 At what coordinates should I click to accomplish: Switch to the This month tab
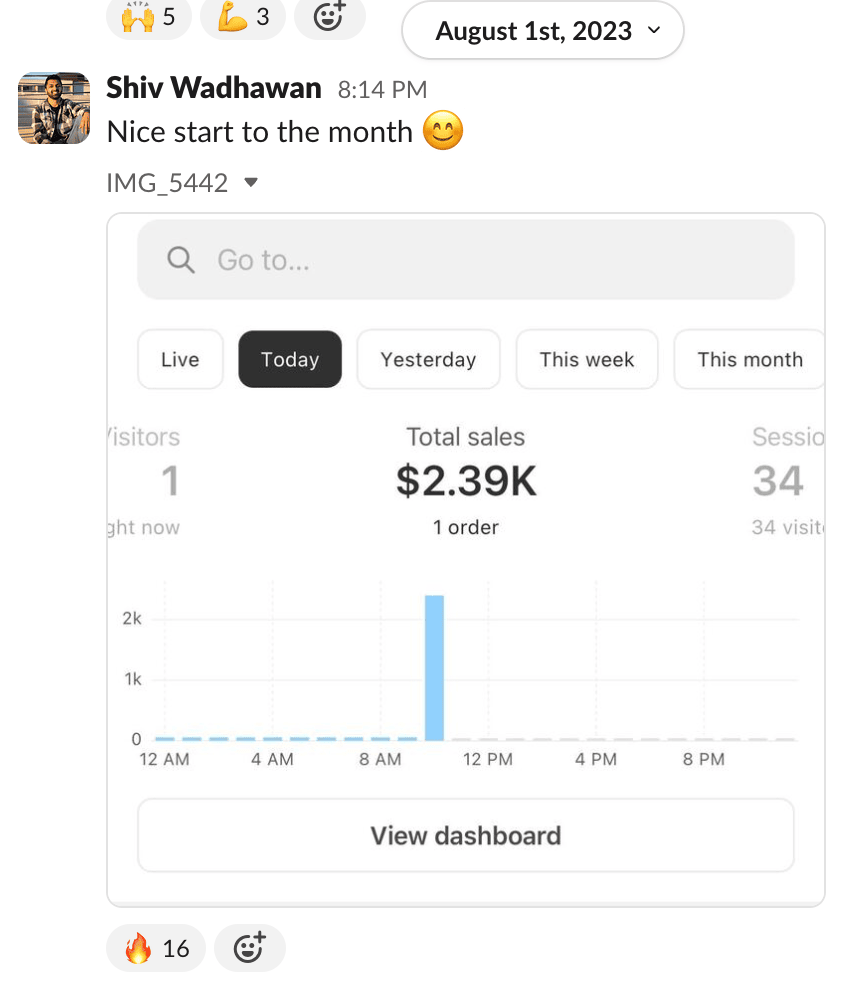(x=749, y=359)
